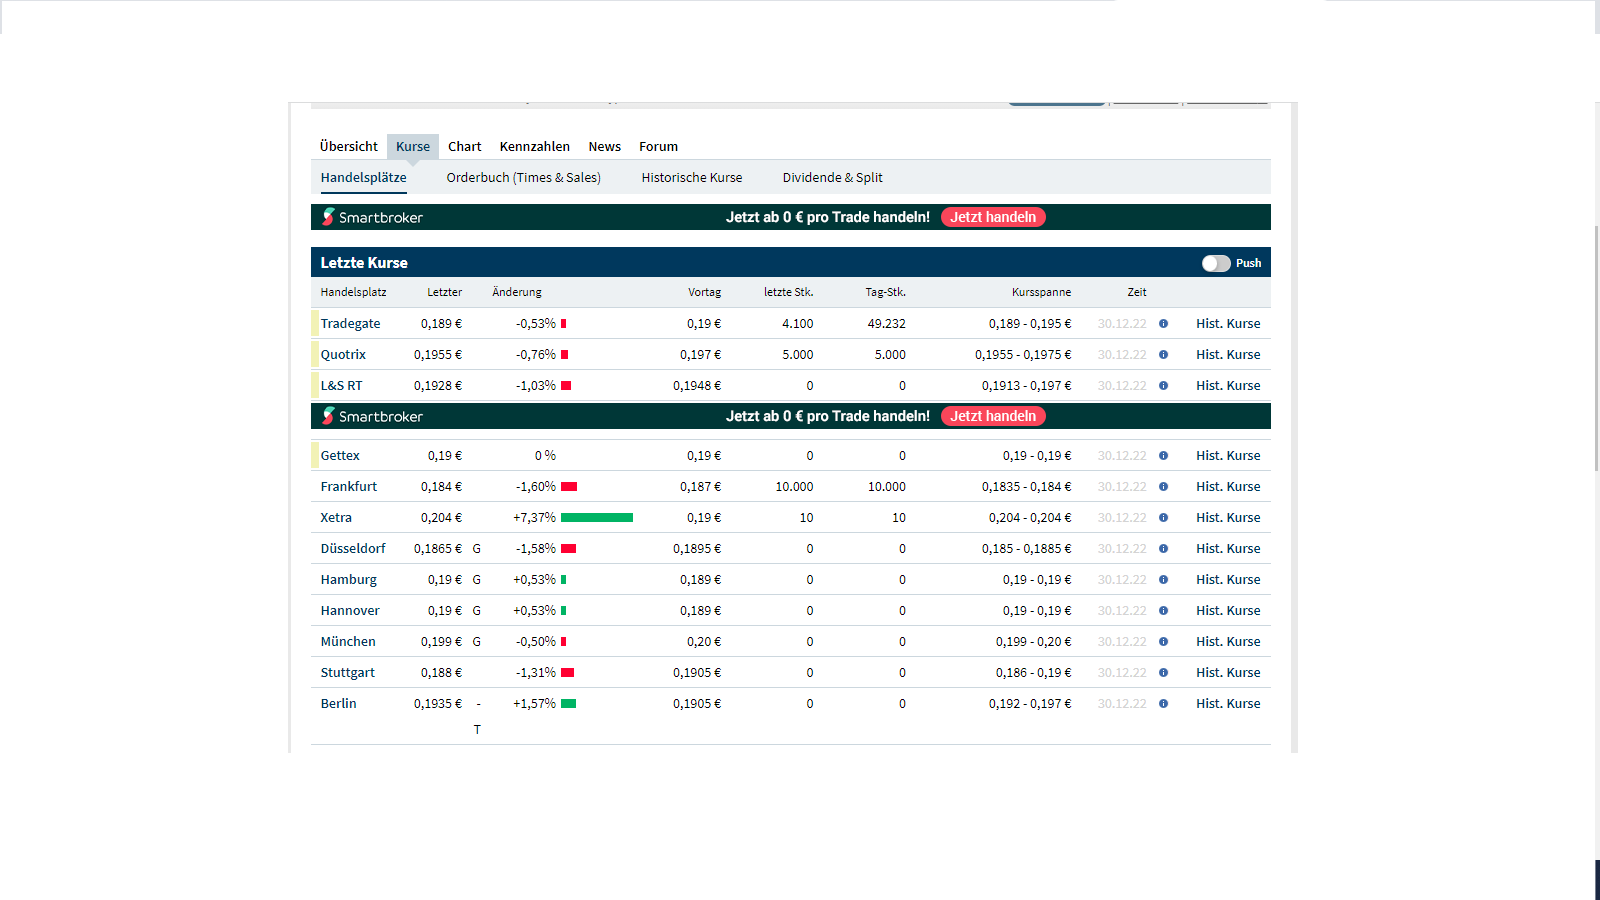Switch to the Chart tab

click(464, 147)
